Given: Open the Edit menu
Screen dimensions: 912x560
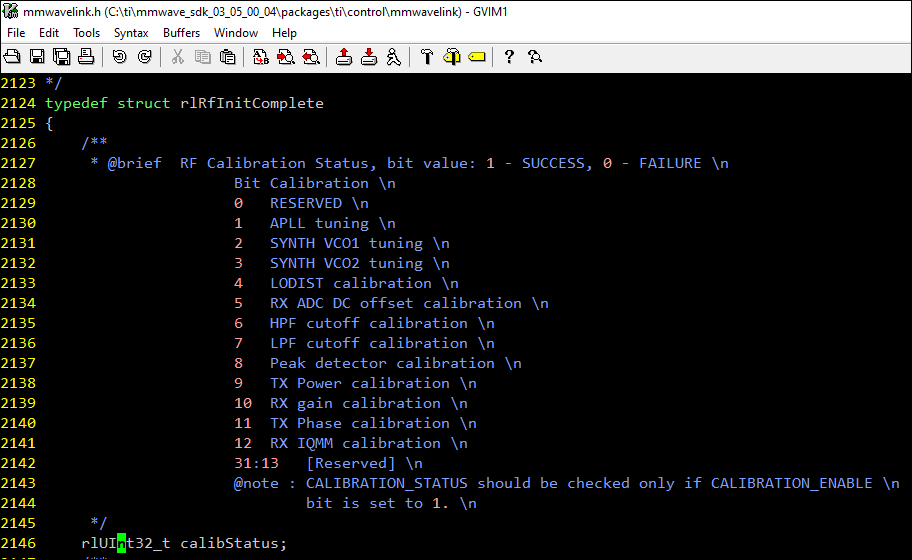Looking at the screenshot, I should point(49,33).
